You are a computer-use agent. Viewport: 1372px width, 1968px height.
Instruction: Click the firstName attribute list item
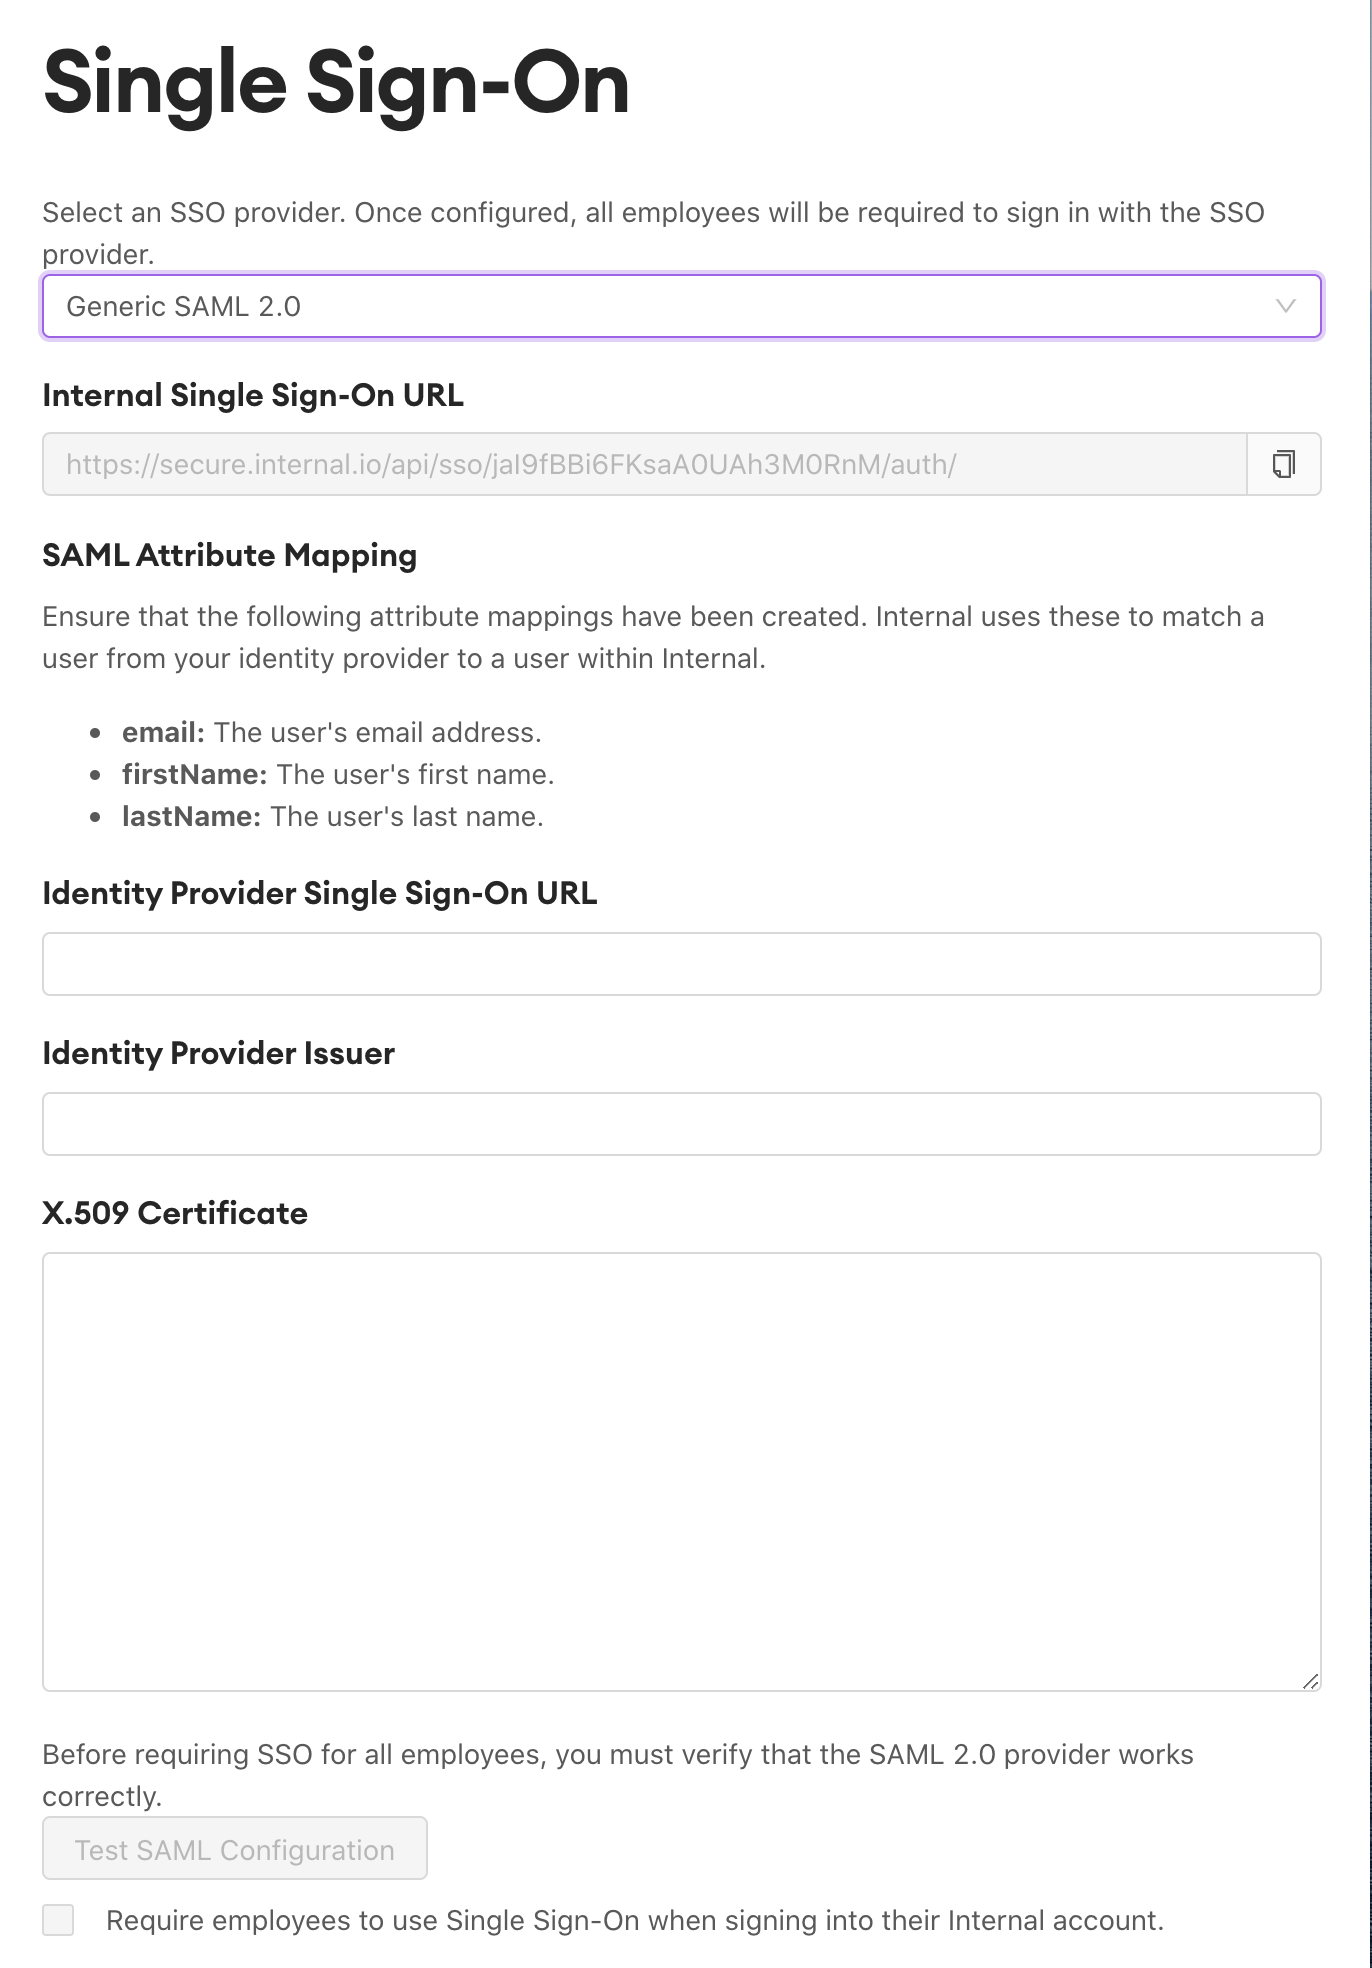[337, 774]
